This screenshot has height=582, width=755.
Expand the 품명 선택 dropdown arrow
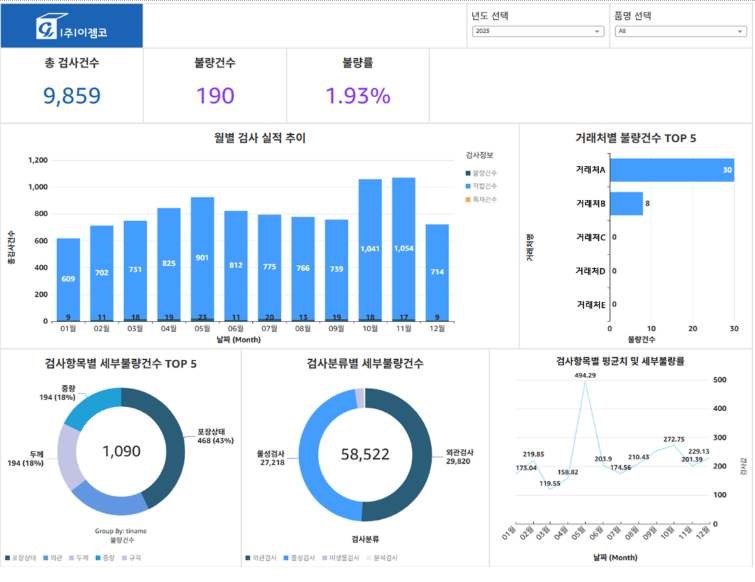tap(740, 31)
